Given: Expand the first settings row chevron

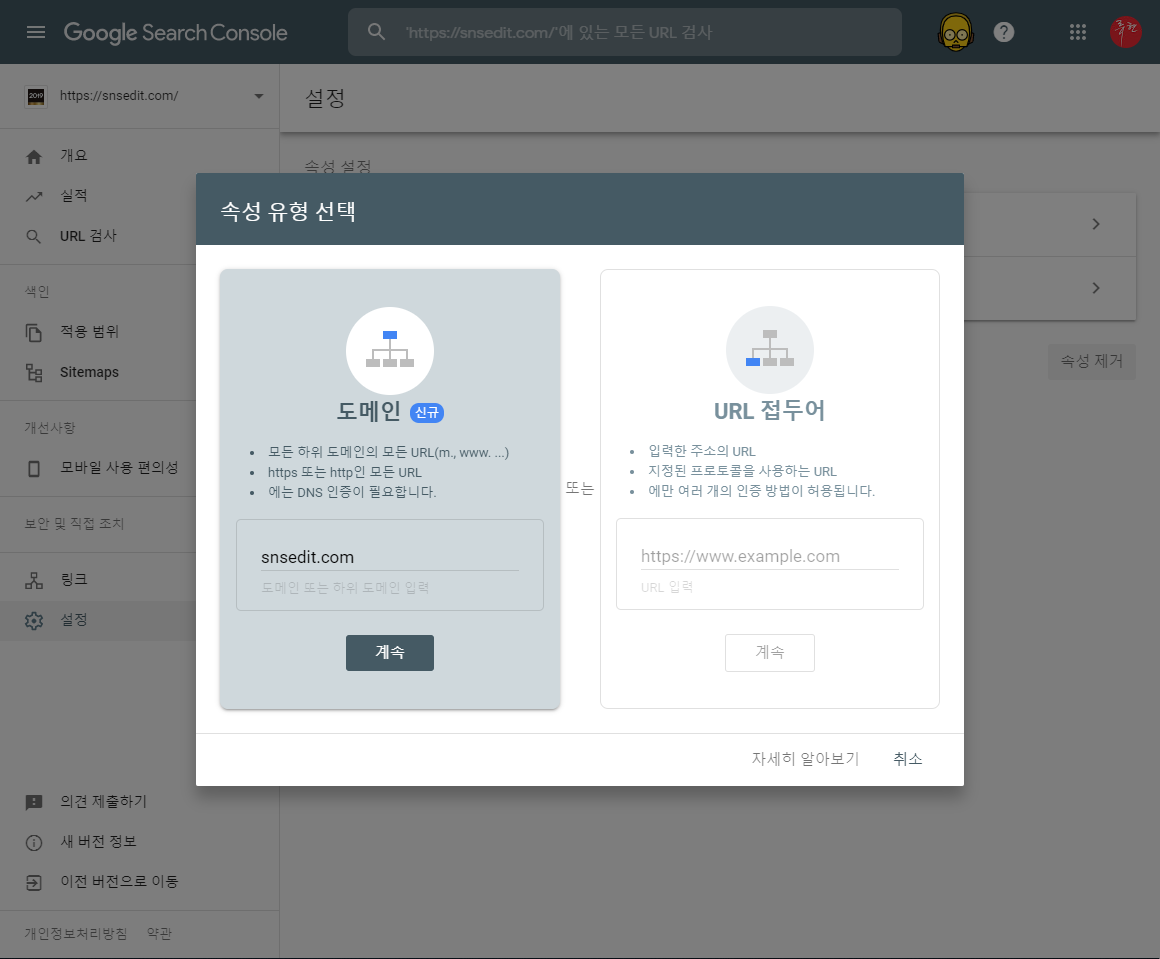Looking at the screenshot, I should click(x=1096, y=224).
